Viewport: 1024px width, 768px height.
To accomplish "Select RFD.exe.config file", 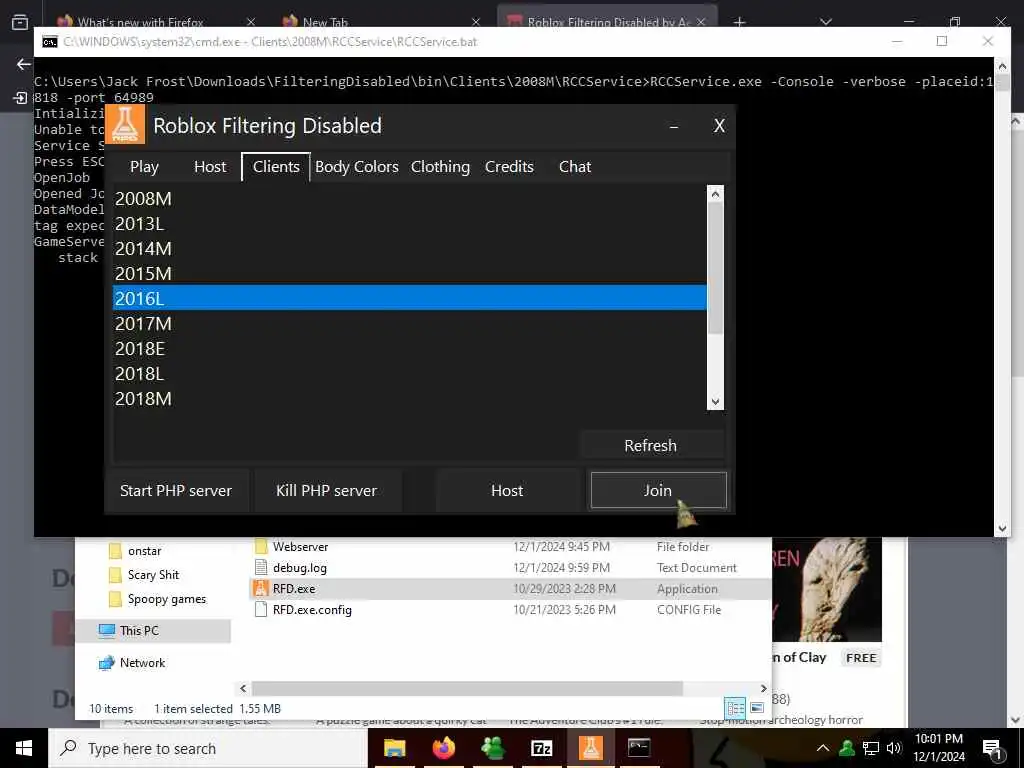I will 312,609.
